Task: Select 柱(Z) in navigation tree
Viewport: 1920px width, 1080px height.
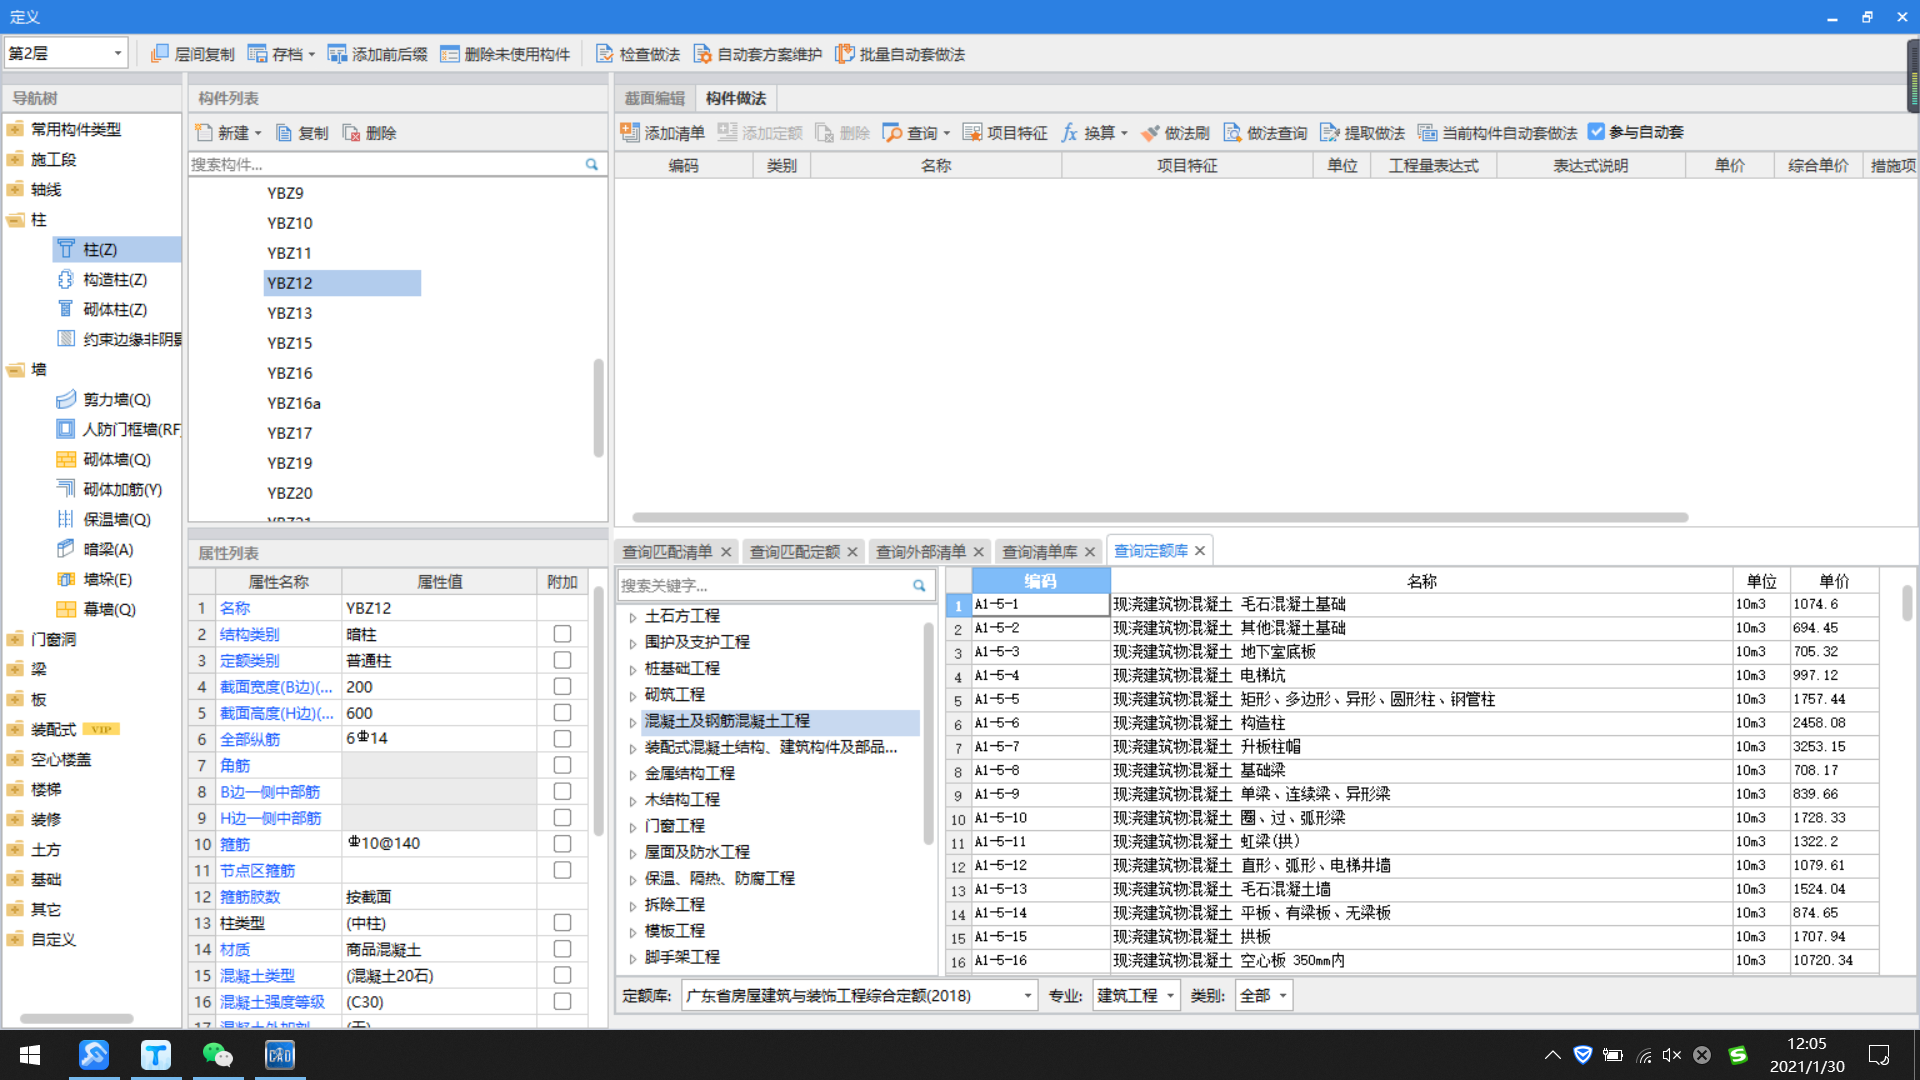Action: [100, 249]
